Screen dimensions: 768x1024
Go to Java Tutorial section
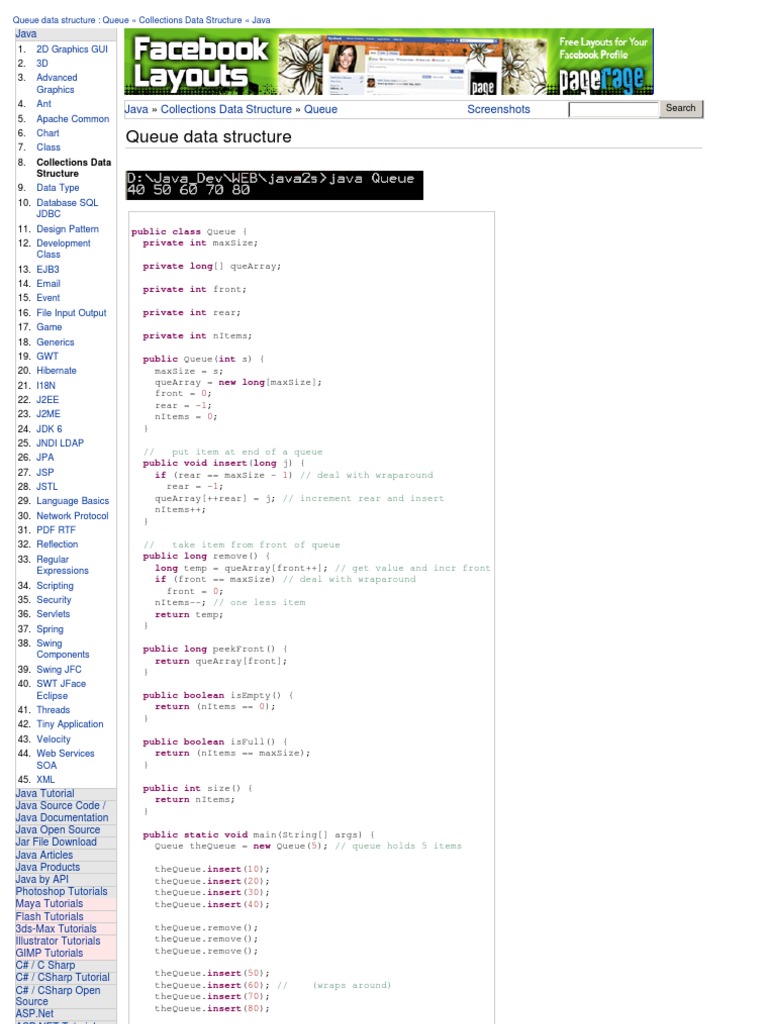click(45, 793)
